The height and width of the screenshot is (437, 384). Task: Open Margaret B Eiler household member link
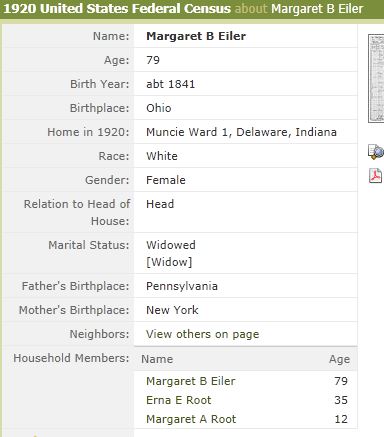coord(191,381)
